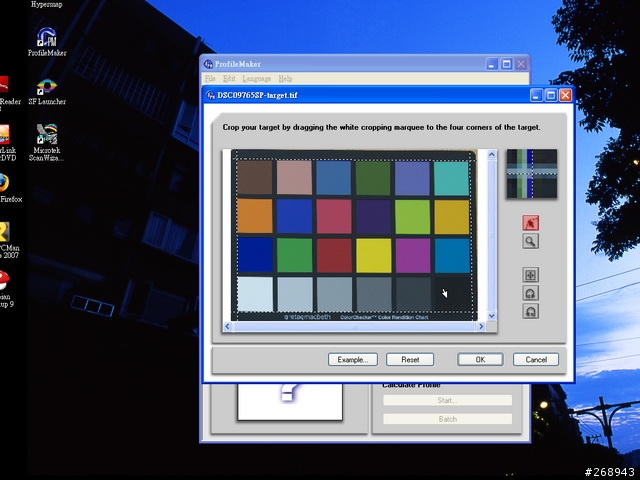Click the magnified corner preview thumbnail
Image resolution: width=640 pixels, height=480 pixels.
coord(531,174)
